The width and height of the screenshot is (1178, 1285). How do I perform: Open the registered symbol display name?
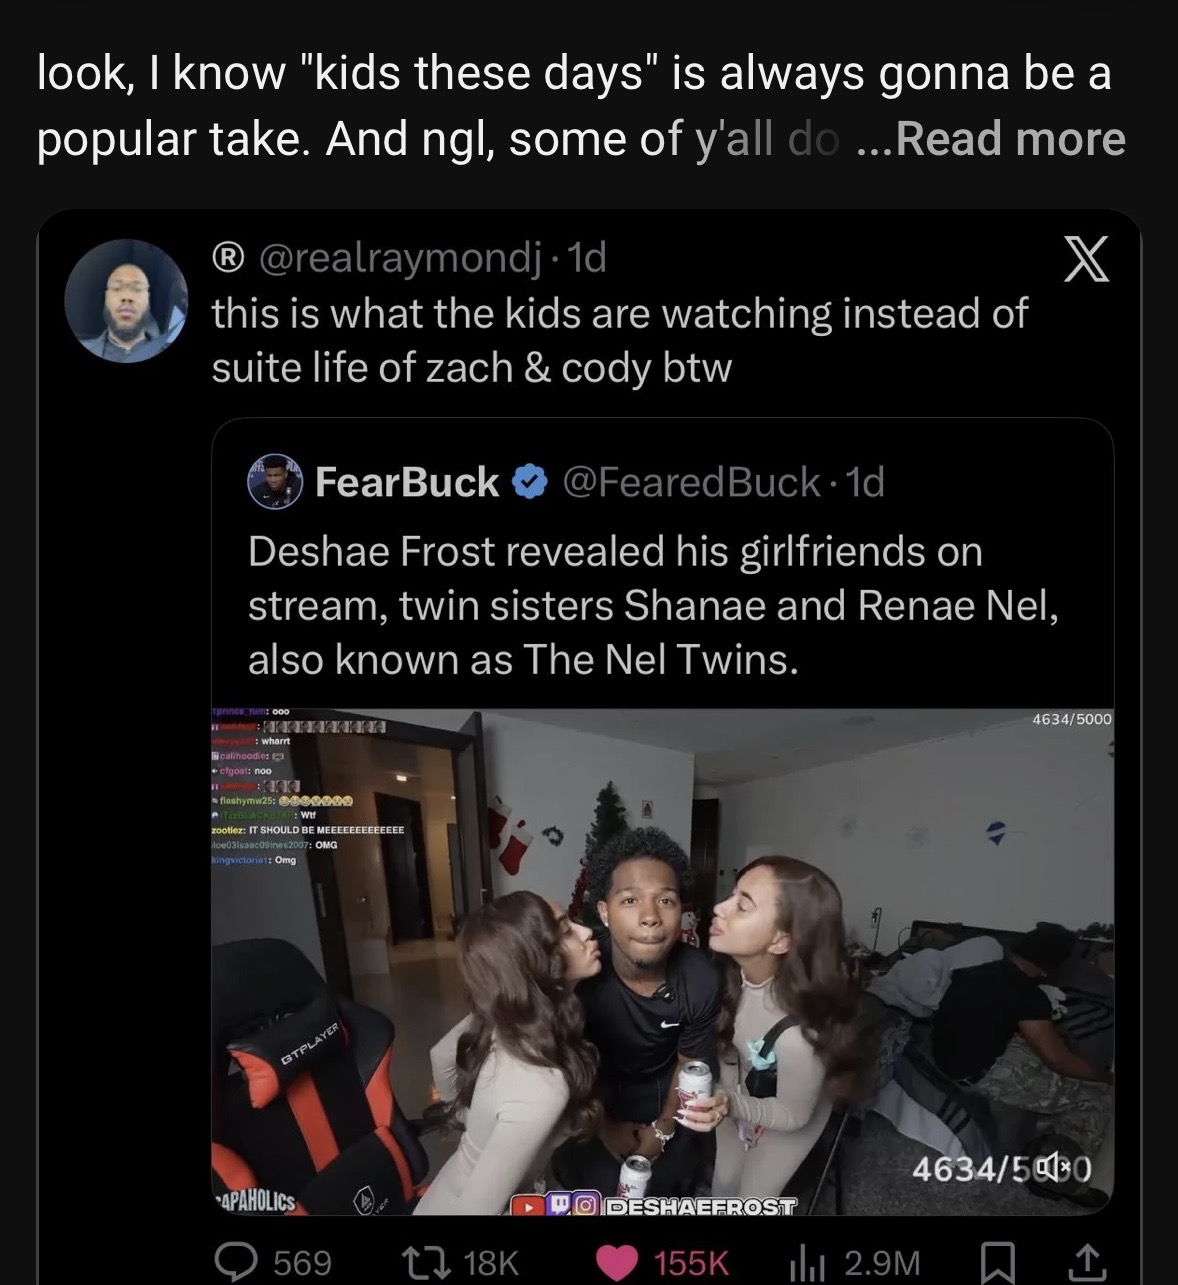[228, 259]
